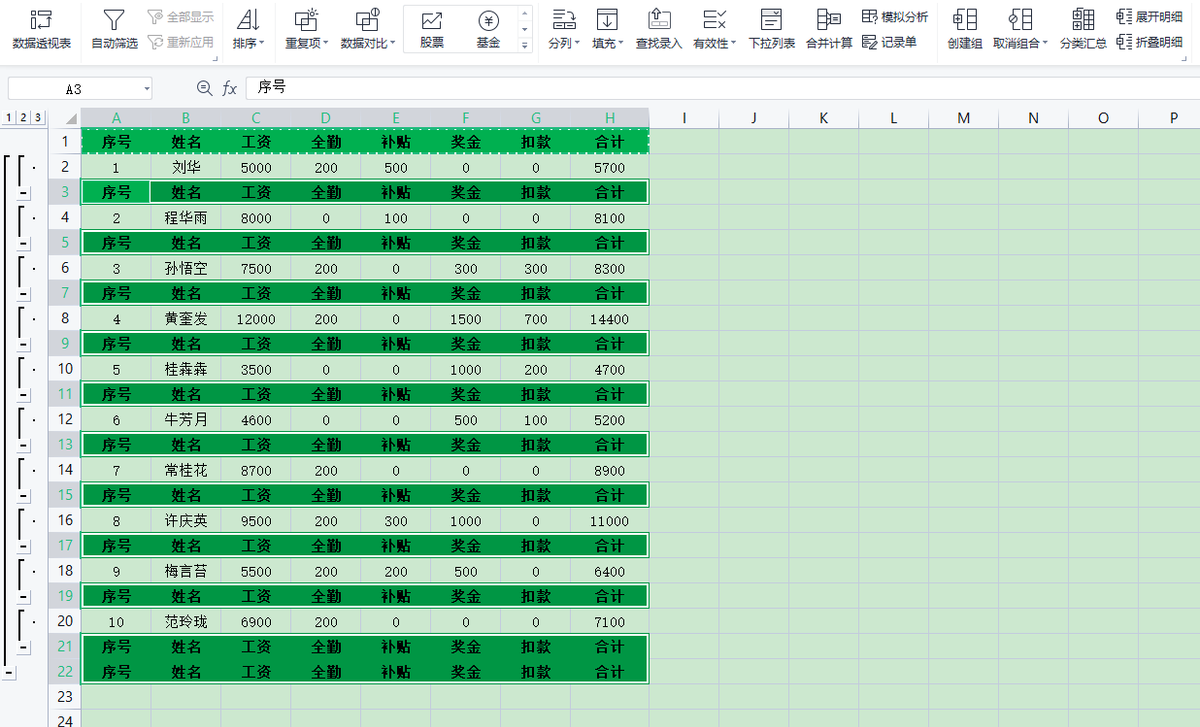This screenshot has height=727, width=1200.
Task: Select cell with name 刘华
Action: [x=186, y=168]
